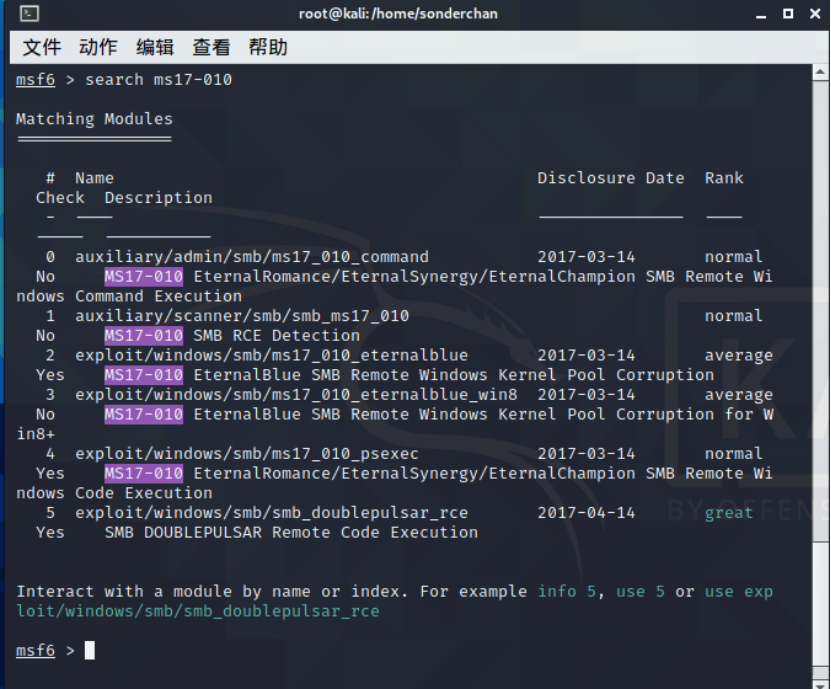Screen dimensions: 831x689
Task: Click the 'search ms17-010' command text
Action: click(x=158, y=80)
